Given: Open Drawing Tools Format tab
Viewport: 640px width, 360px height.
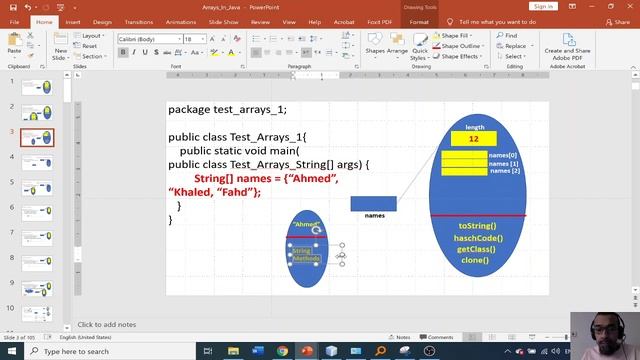Looking at the screenshot, I should (x=419, y=22).
